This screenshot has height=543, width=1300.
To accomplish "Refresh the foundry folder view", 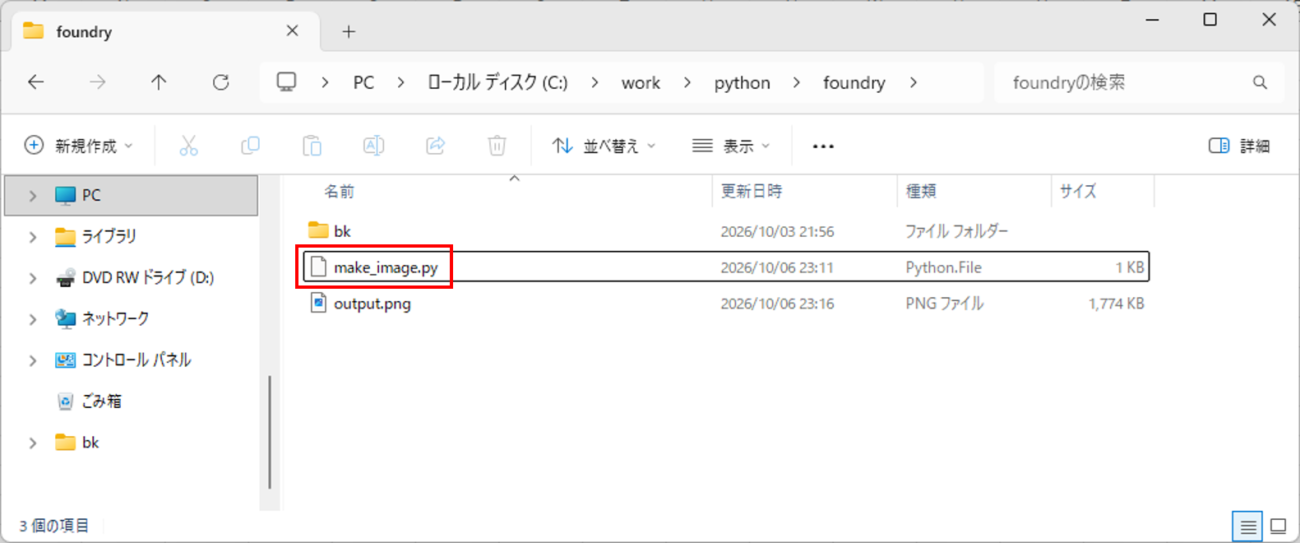I will click(221, 83).
